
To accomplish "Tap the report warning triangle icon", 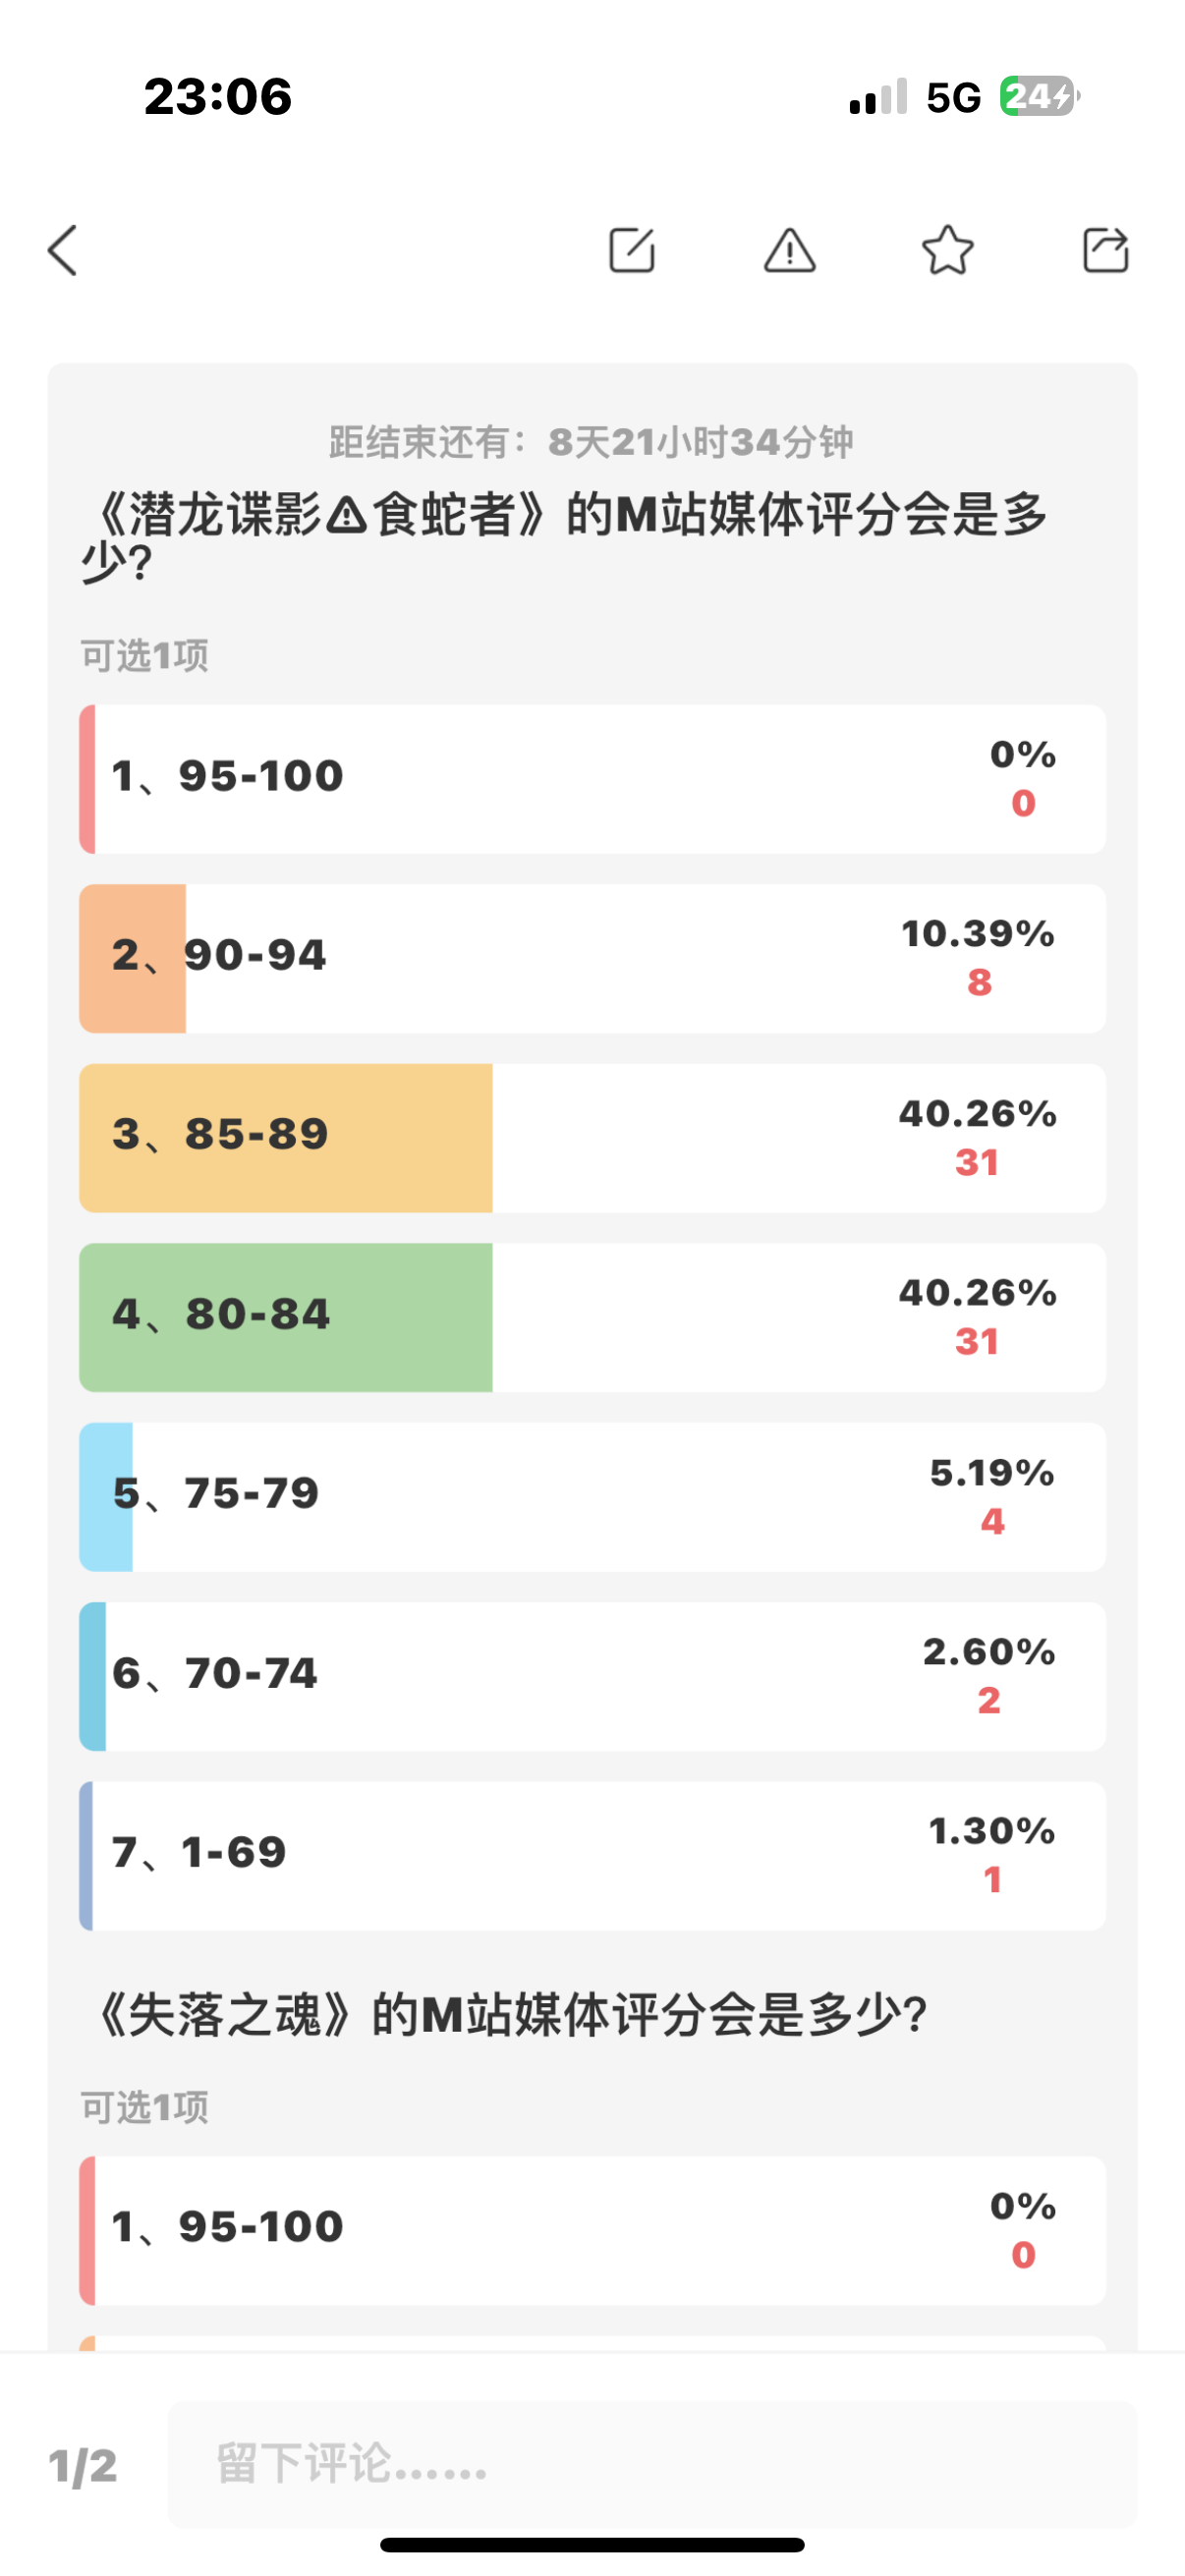I will pos(790,250).
